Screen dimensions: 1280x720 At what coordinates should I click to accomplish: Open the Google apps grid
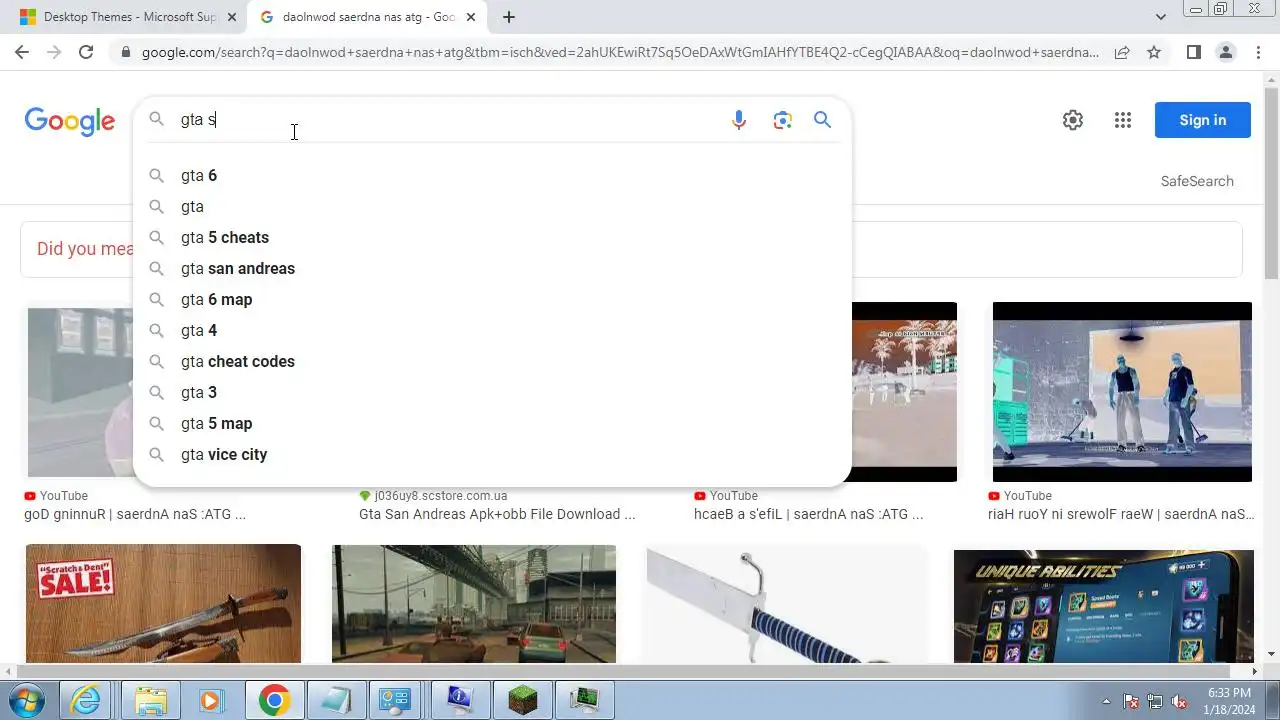1123,120
